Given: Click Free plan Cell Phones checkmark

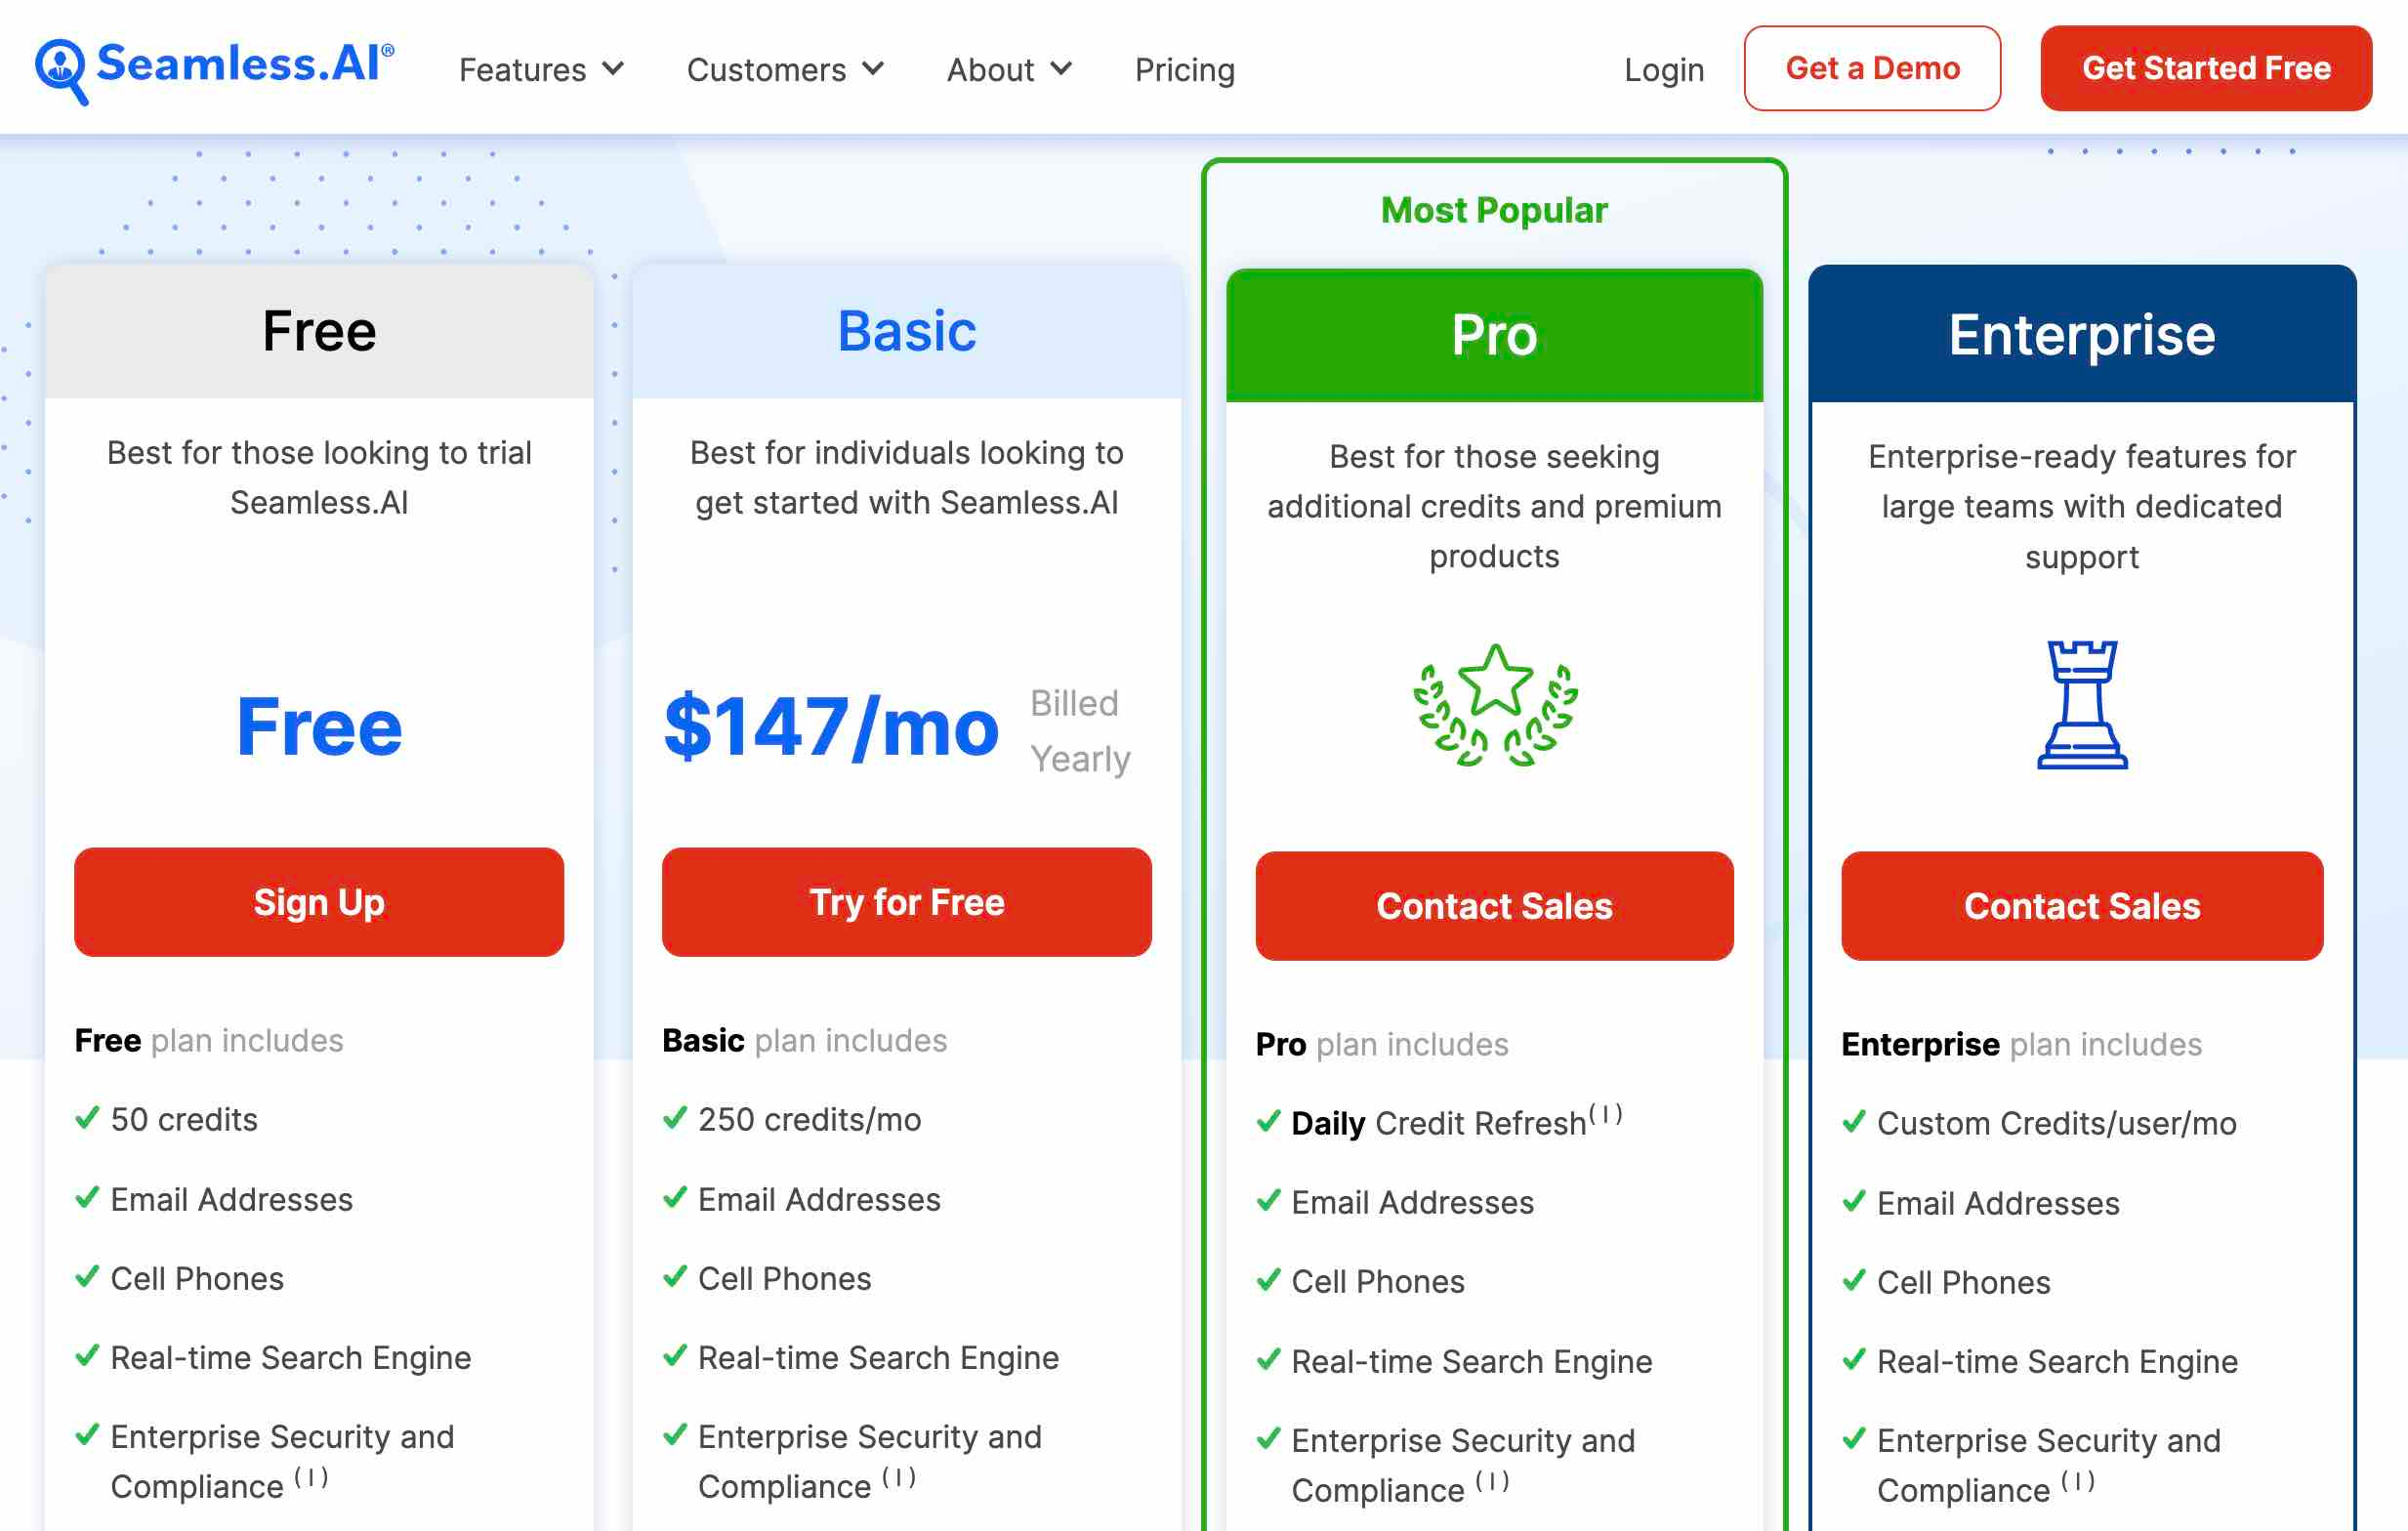Looking at the screenshot, I should [x=87, y=1277].
